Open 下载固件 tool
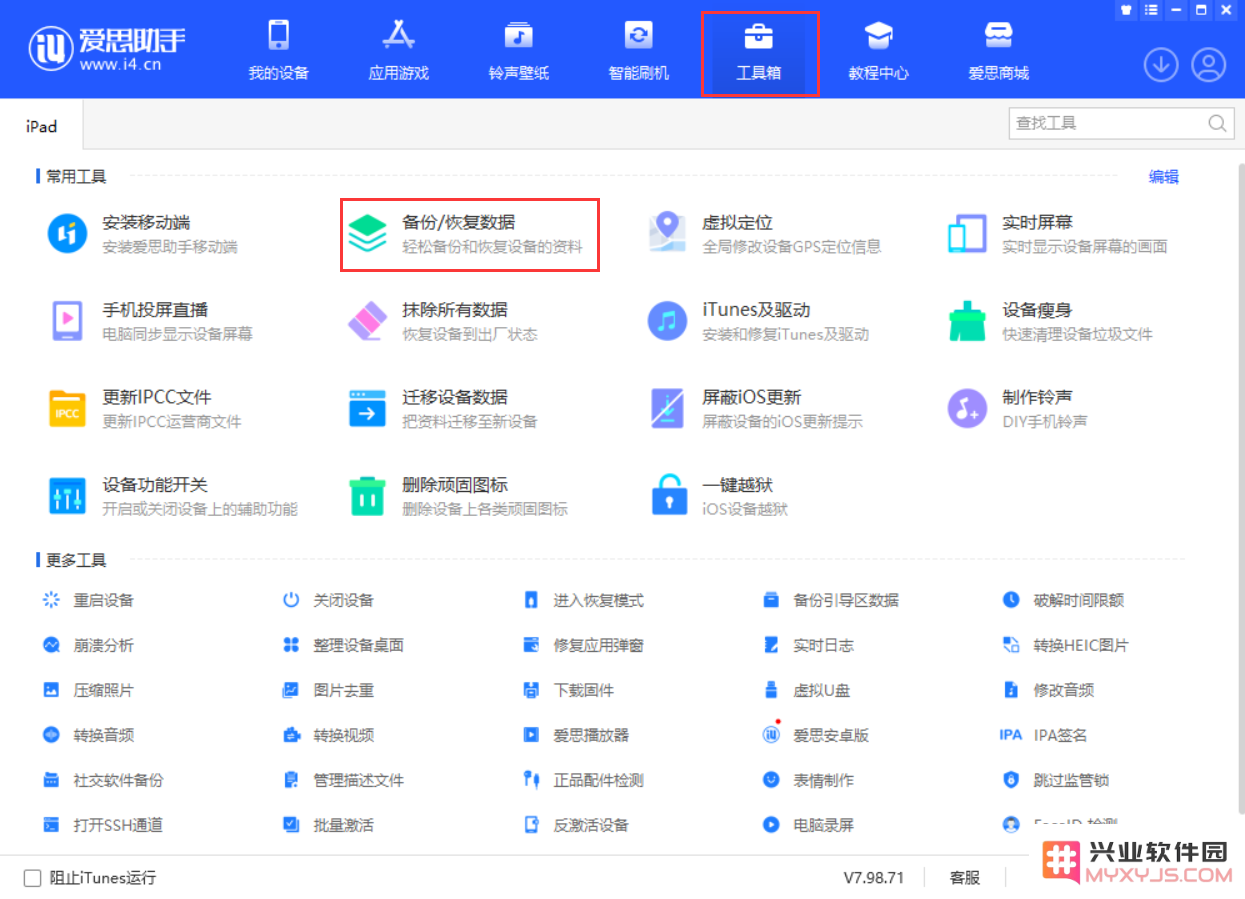This screenshot has width=1245, height=899. [569, 690]
